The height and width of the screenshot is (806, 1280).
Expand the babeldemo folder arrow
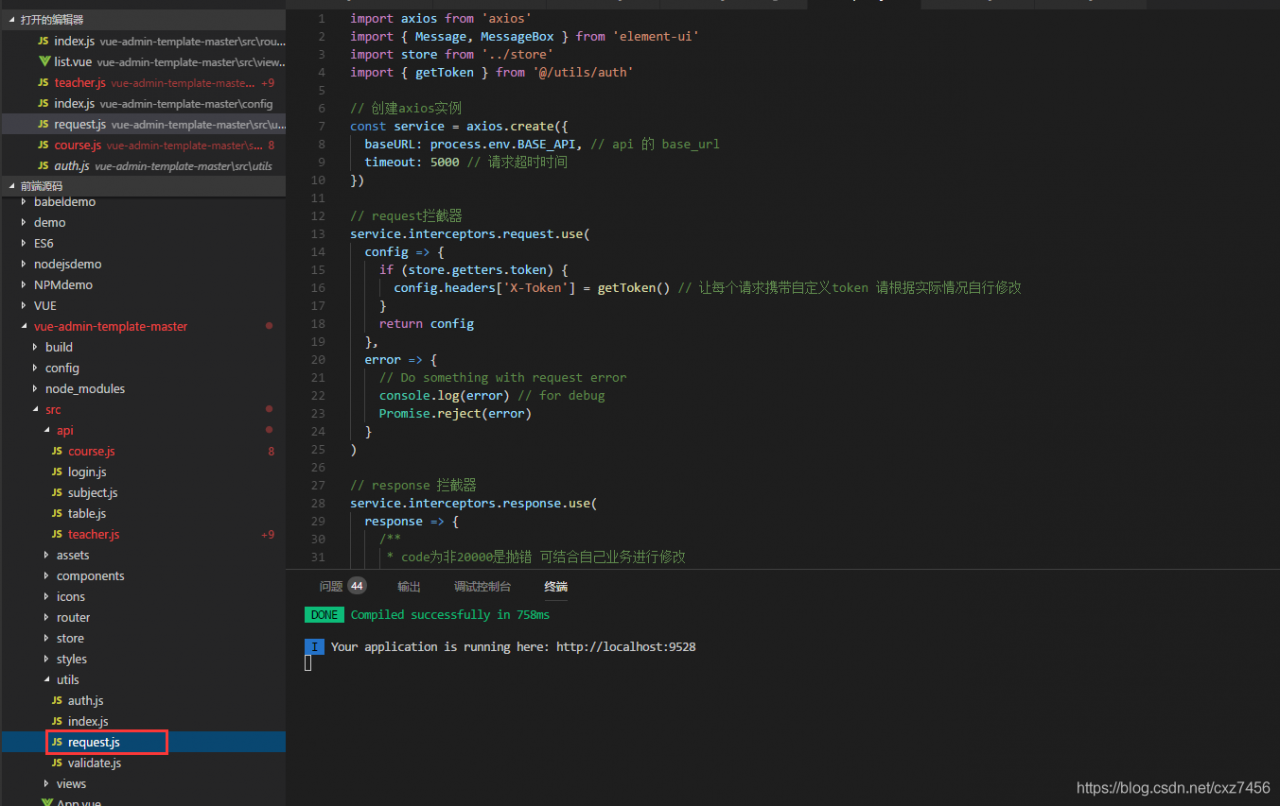pyautogui.click(x=24, y=202)
